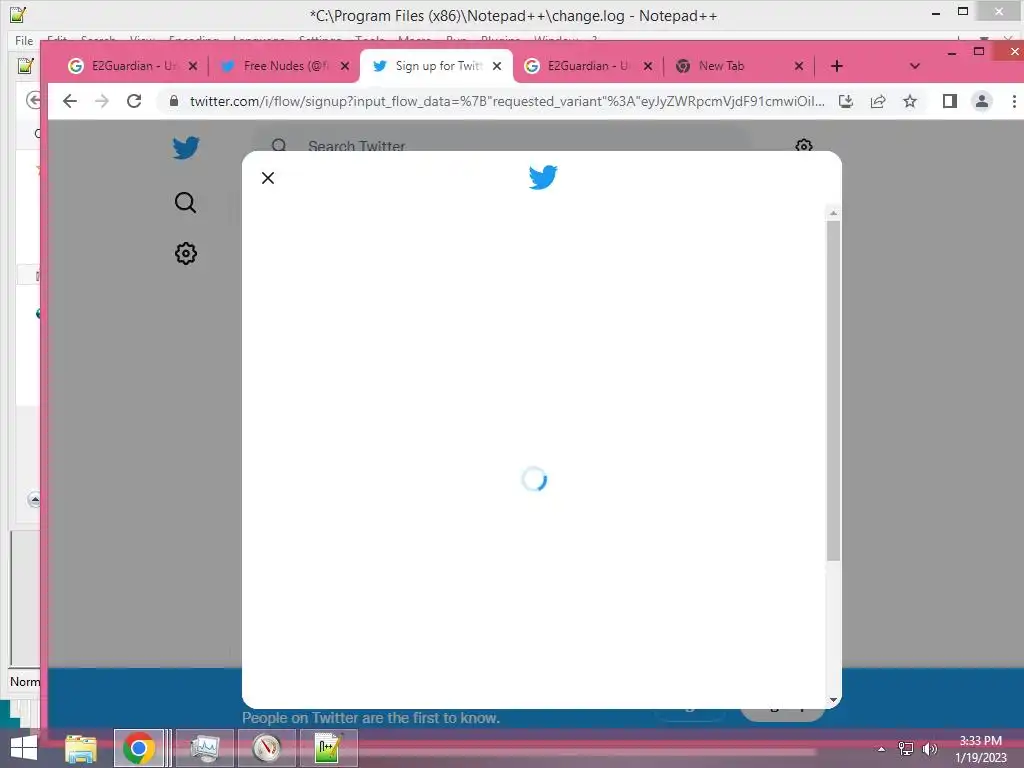
Task: Open the monitor app in taskbar
Action: 205,748
